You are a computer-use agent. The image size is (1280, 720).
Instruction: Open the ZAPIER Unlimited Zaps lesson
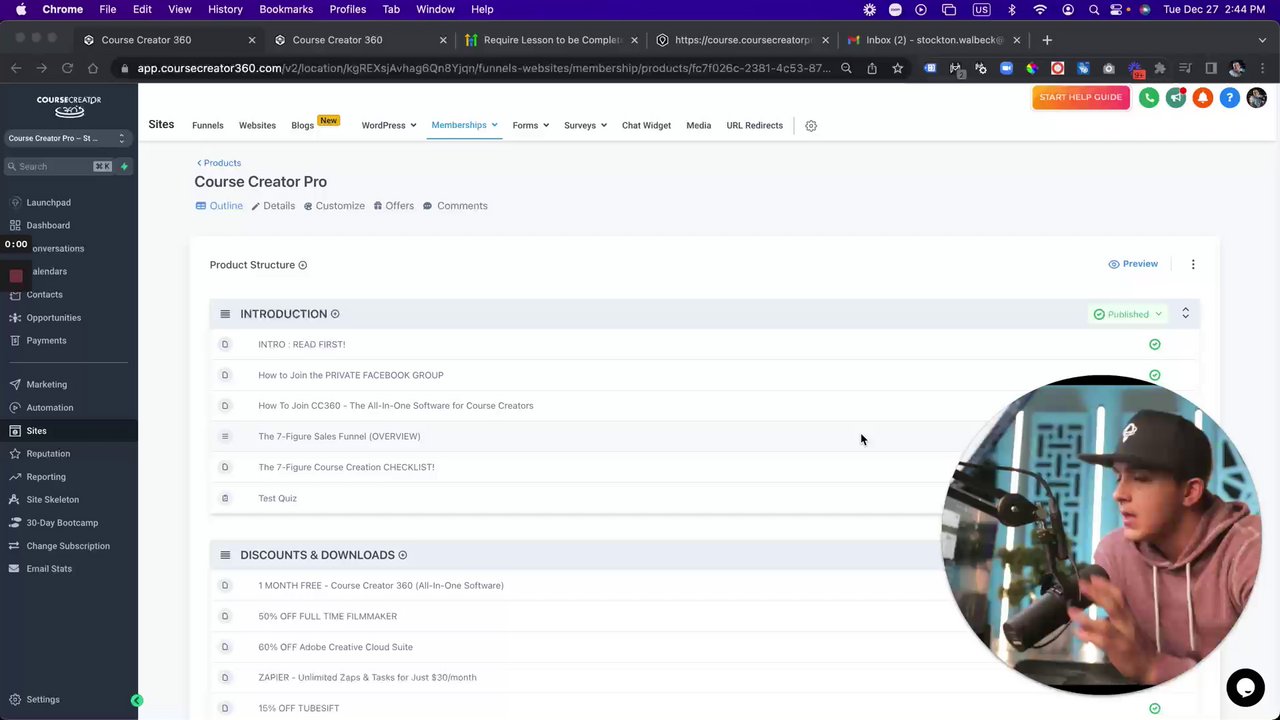pyautogui.click(x=367, y=677)
